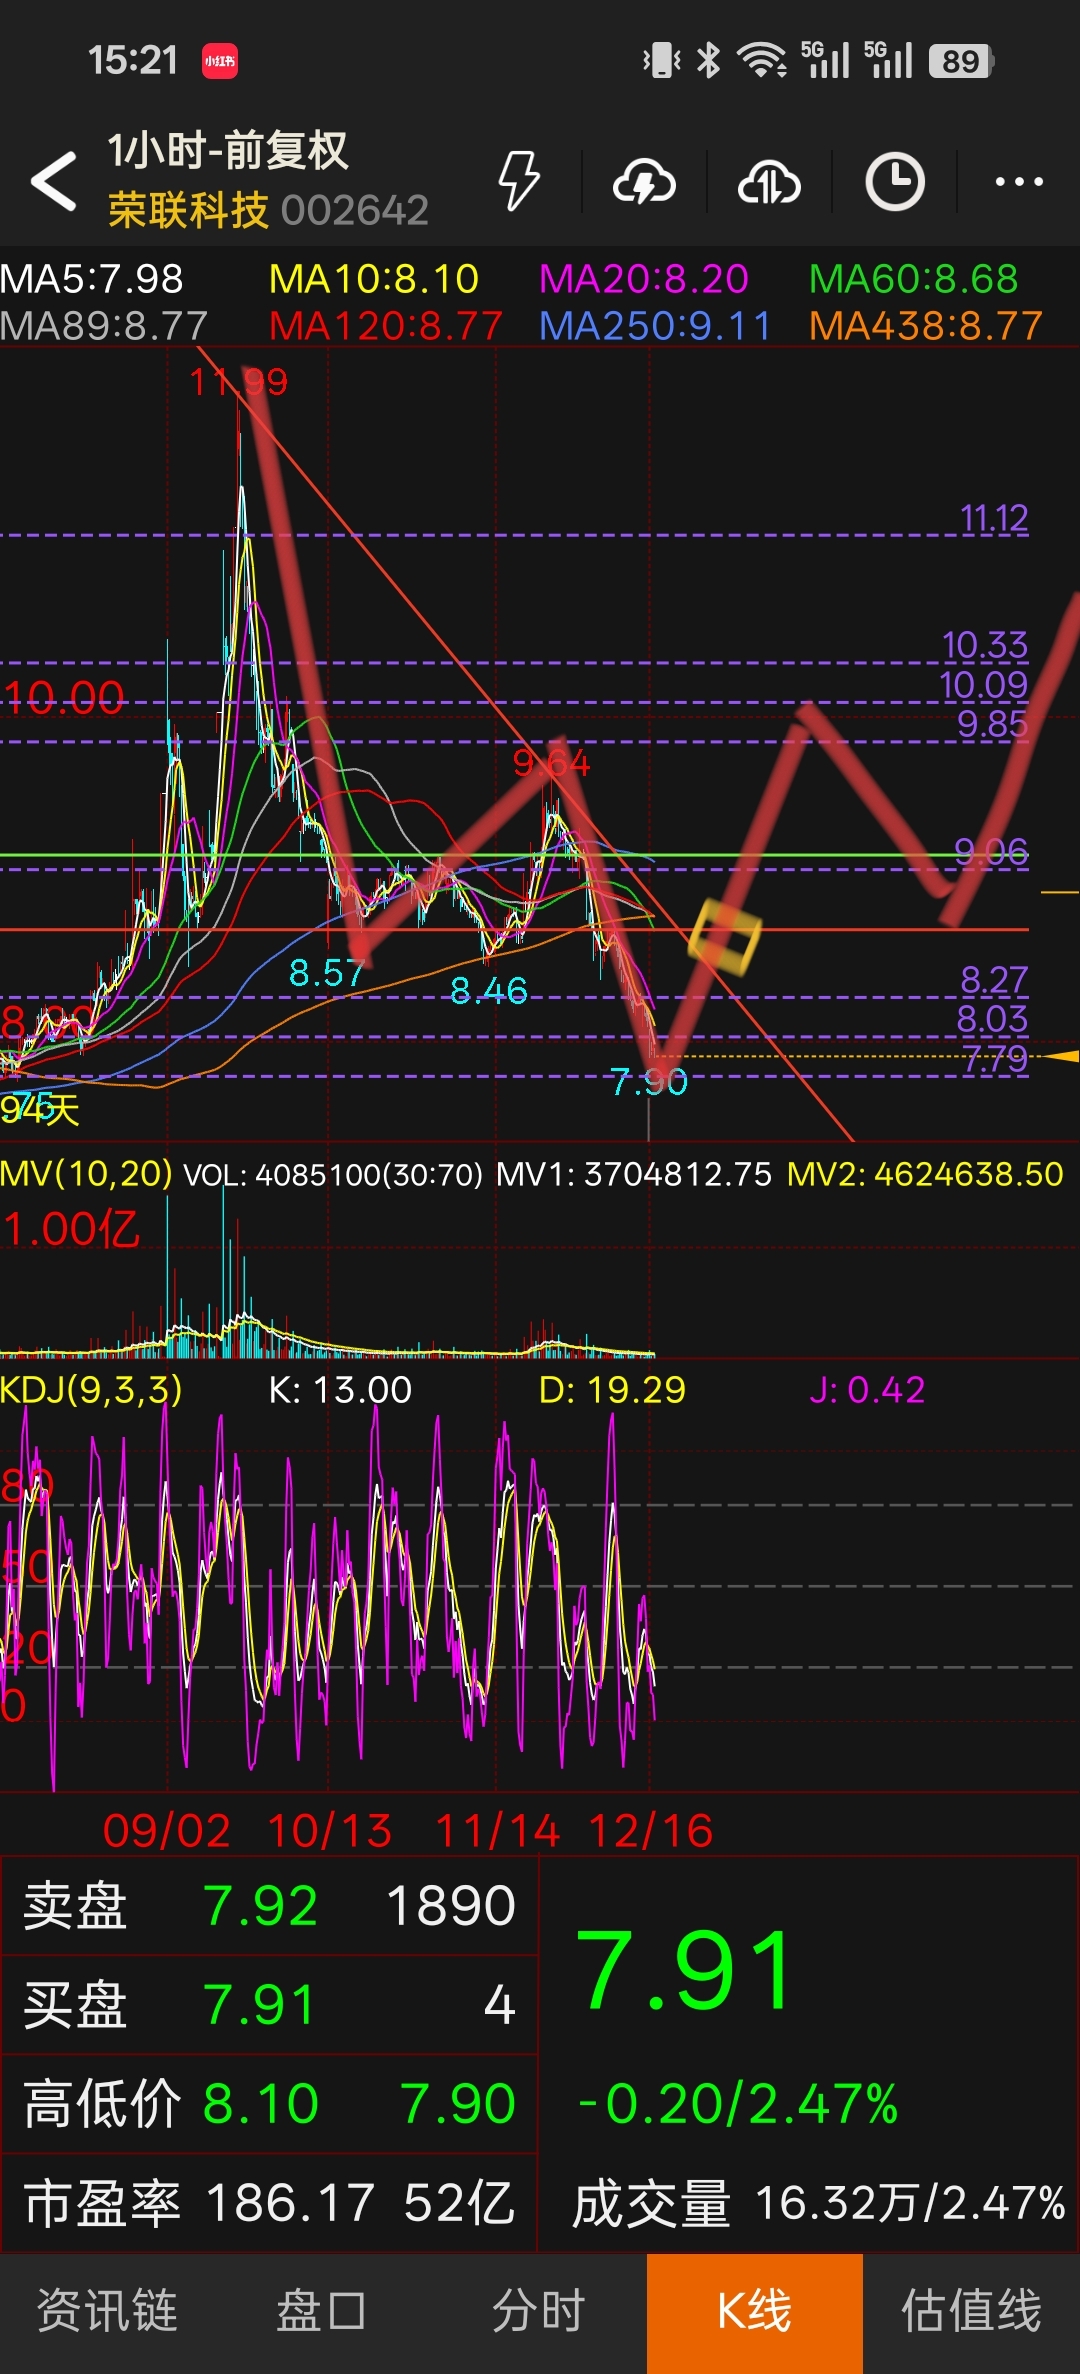The height and width of the screenshot is (2374, 1080).
Task: Open the three-dot more menu
Action: (x=1019, y=182)
